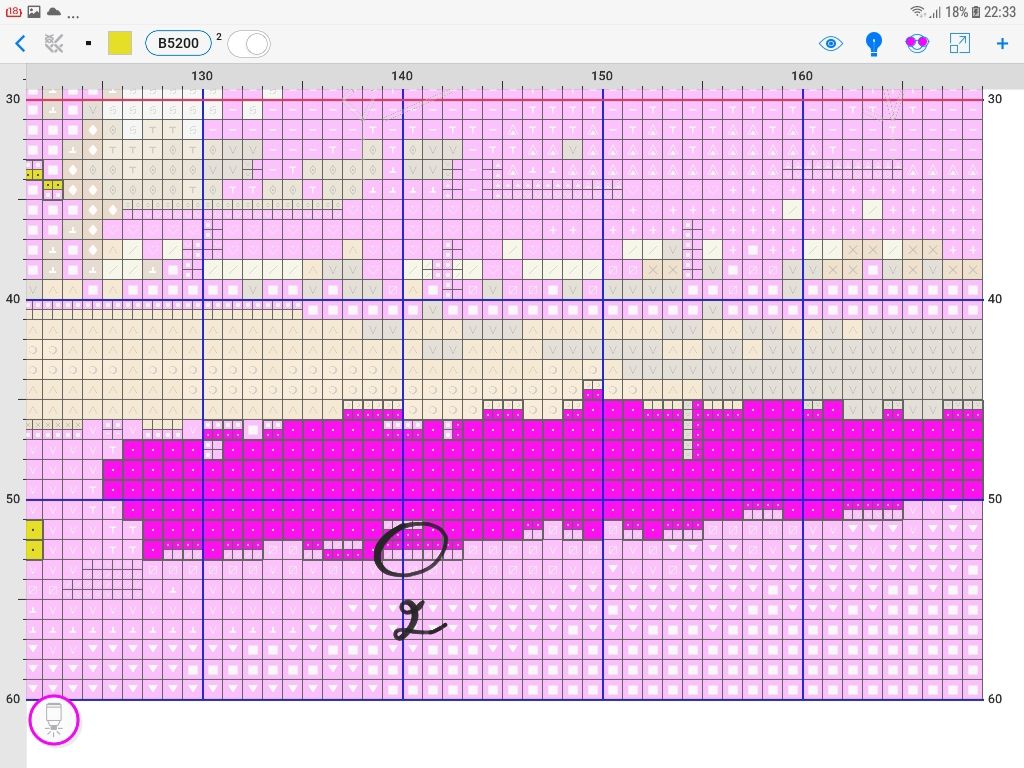The image size is (1024, 768).
Task: Click the handwritten oval annotation
Action: coord(411,551)
